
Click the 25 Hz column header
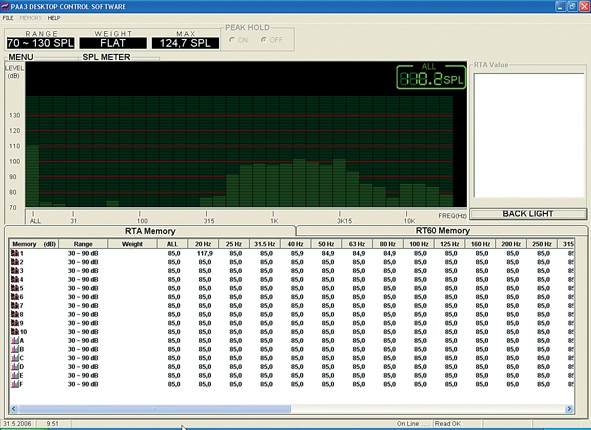point(234,244)
